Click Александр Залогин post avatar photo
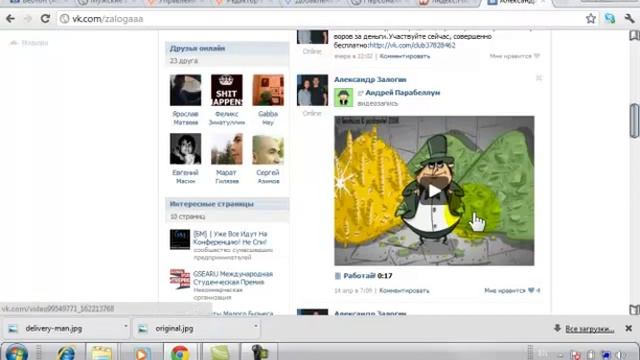The image size is (640, 360). [312, 90]
